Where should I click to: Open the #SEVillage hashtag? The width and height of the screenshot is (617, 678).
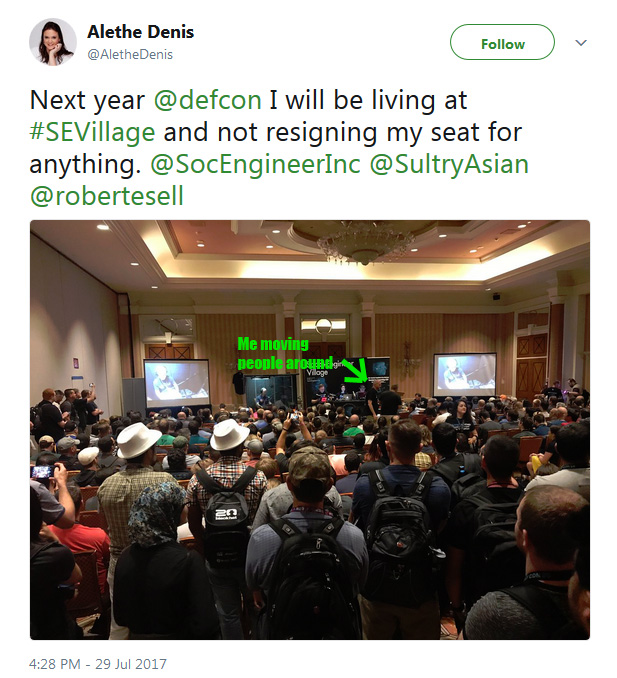pyautogui.click(x=92, y=132)
